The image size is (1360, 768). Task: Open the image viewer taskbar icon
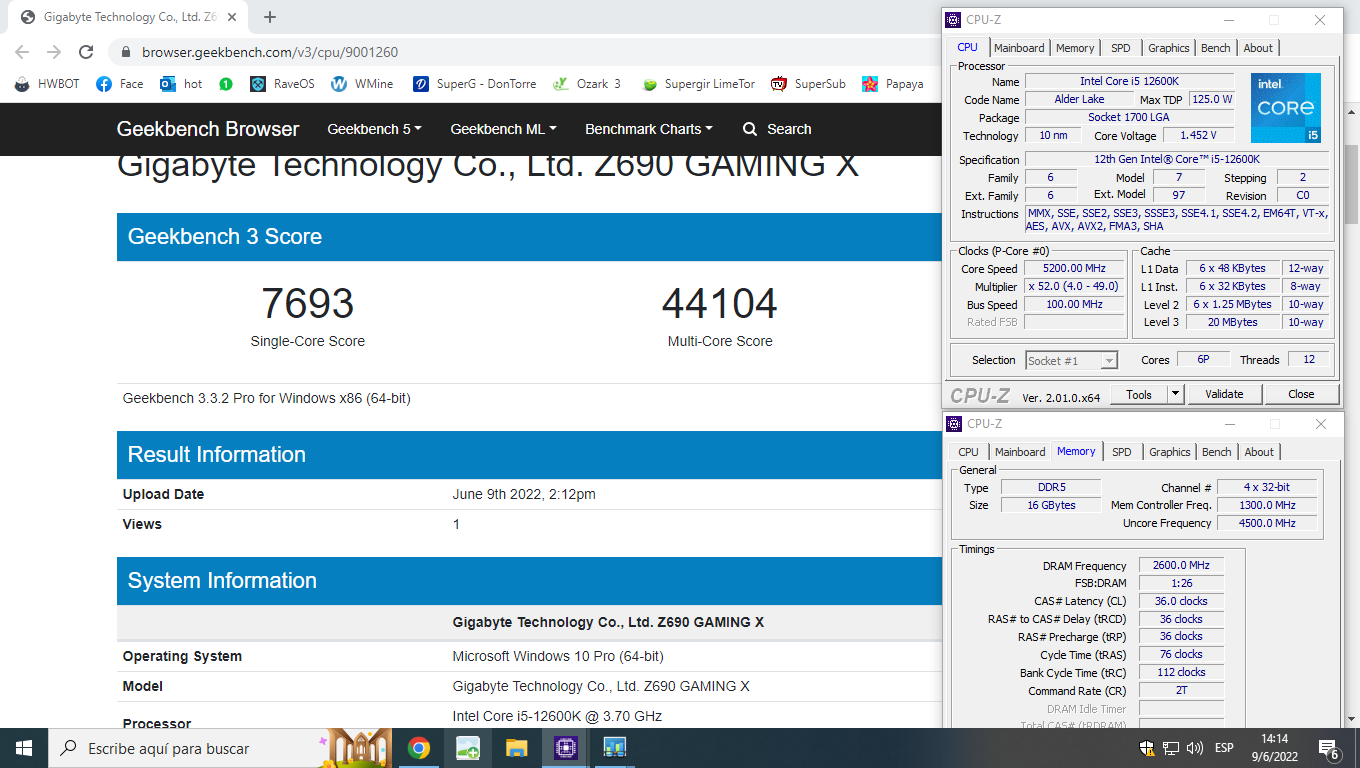[468, 748]
